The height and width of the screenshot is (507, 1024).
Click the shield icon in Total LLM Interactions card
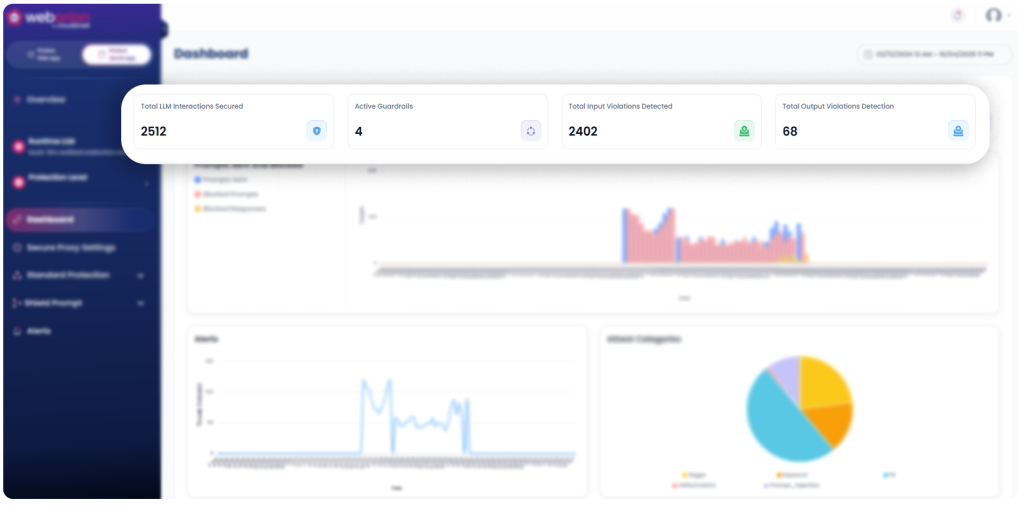[x=317, y=131]
